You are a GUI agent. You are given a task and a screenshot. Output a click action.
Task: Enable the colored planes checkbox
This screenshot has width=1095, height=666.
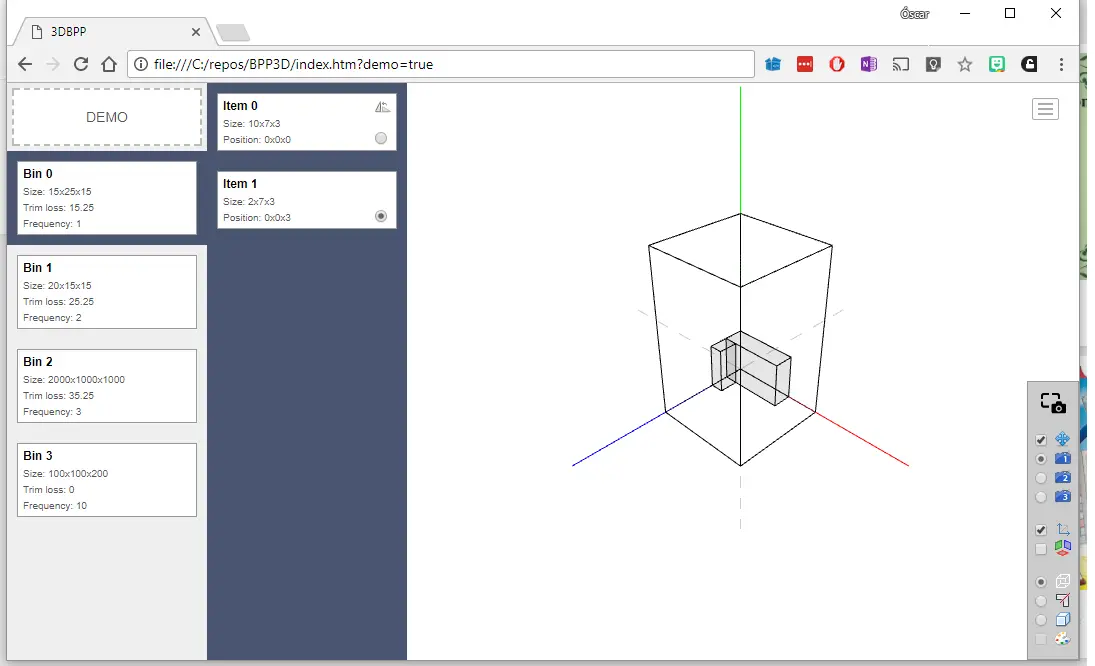pos(1041,549)
